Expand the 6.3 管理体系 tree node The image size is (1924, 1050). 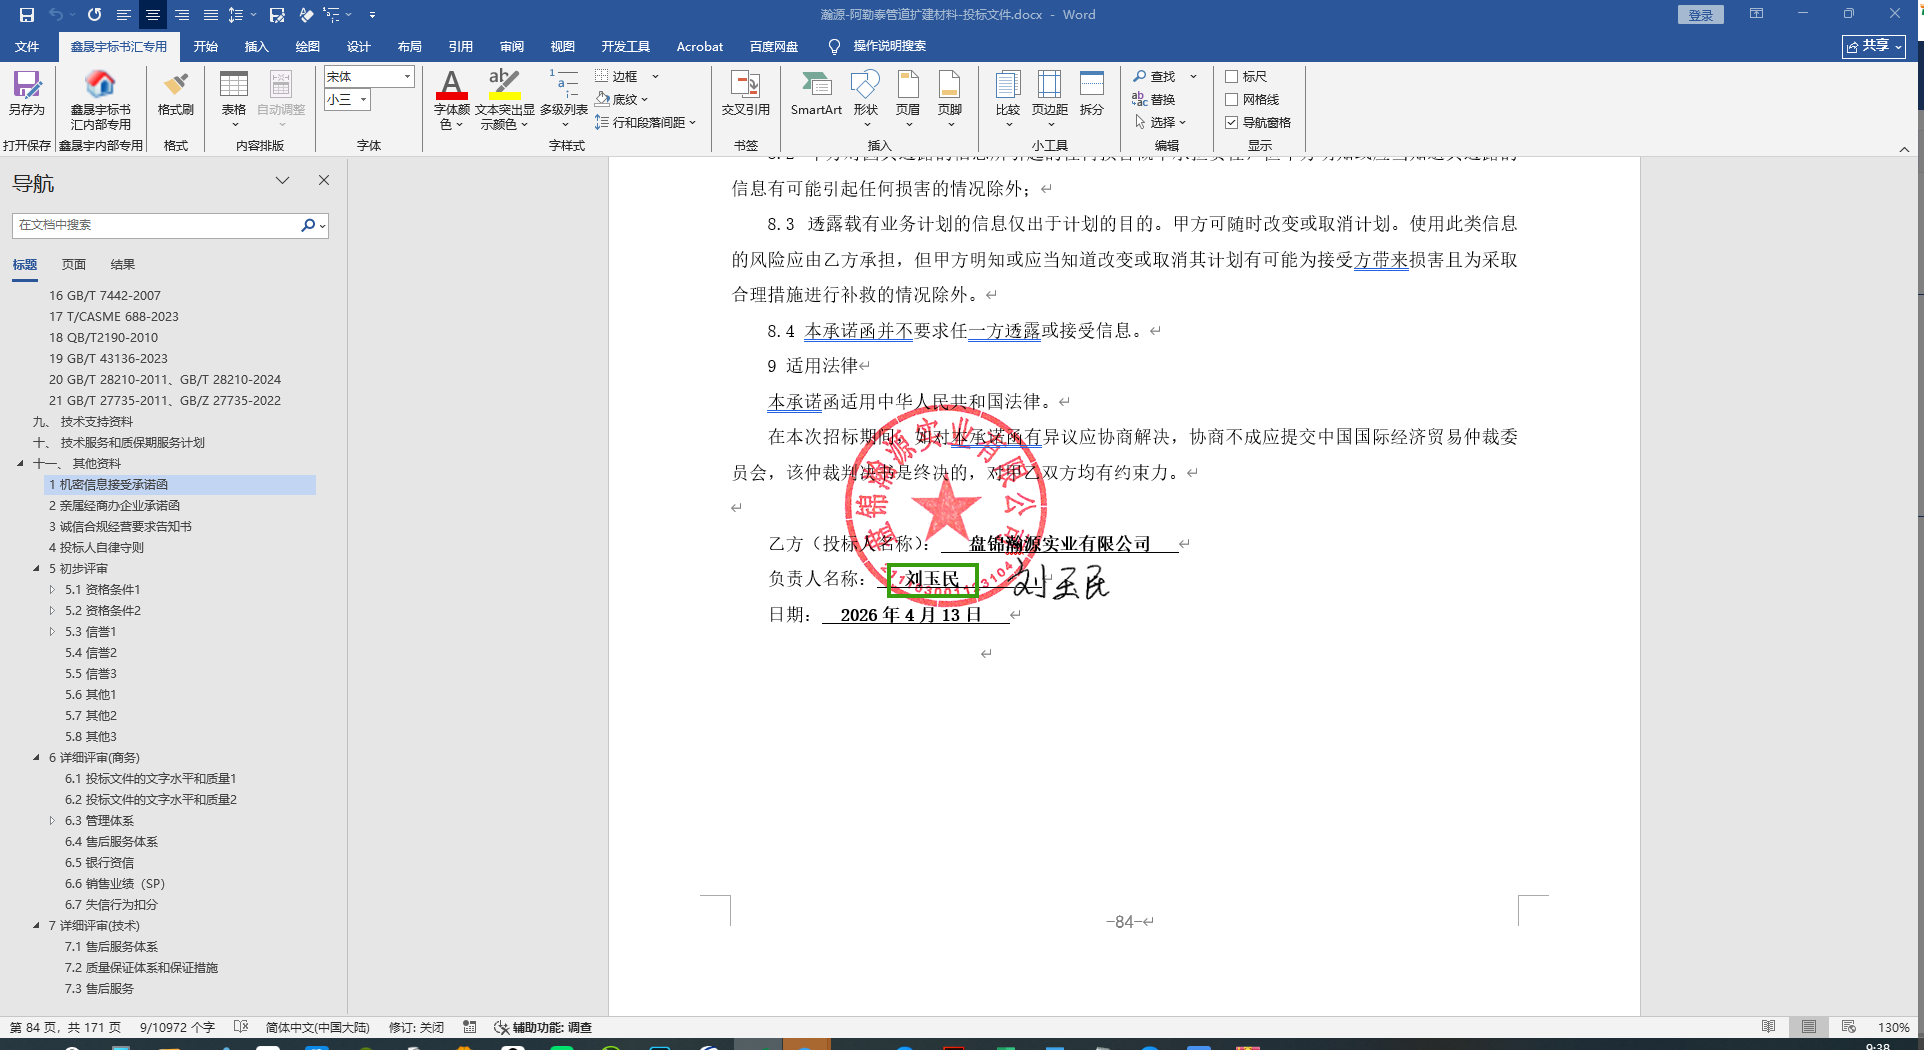(52, 820)
